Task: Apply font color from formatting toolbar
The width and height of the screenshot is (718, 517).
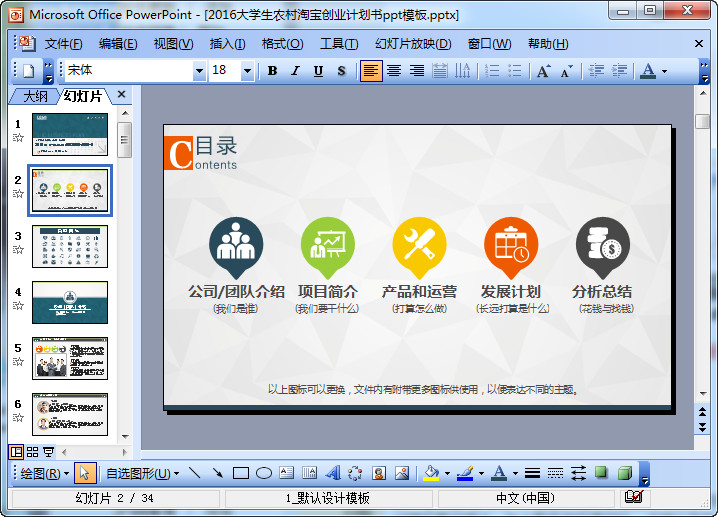Action: point(647,71)
